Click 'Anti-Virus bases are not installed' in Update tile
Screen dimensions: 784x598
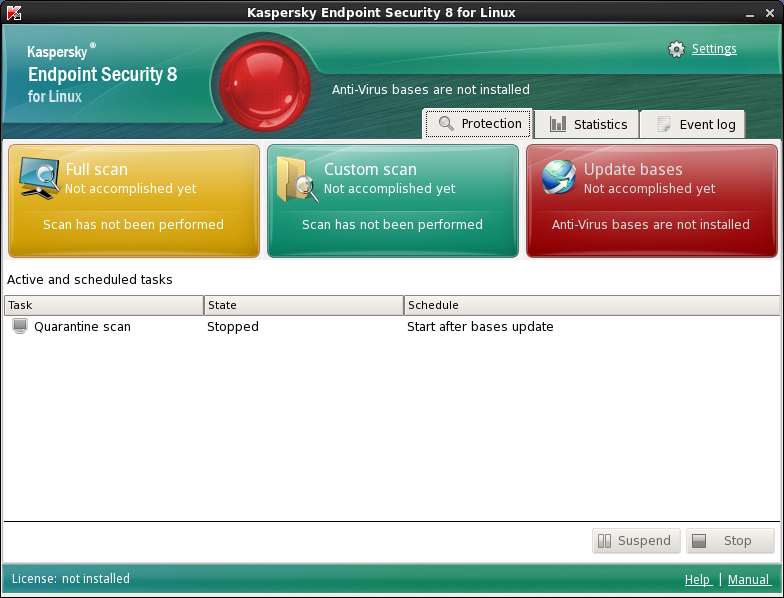point(650,224)
